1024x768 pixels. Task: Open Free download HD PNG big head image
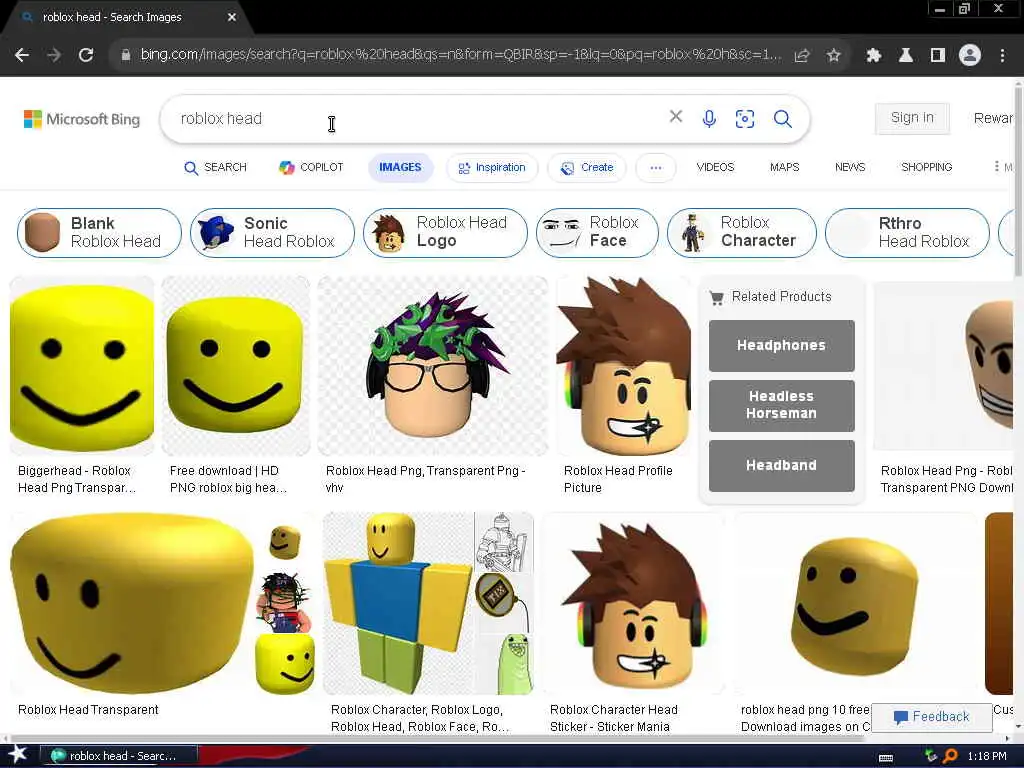236,366
